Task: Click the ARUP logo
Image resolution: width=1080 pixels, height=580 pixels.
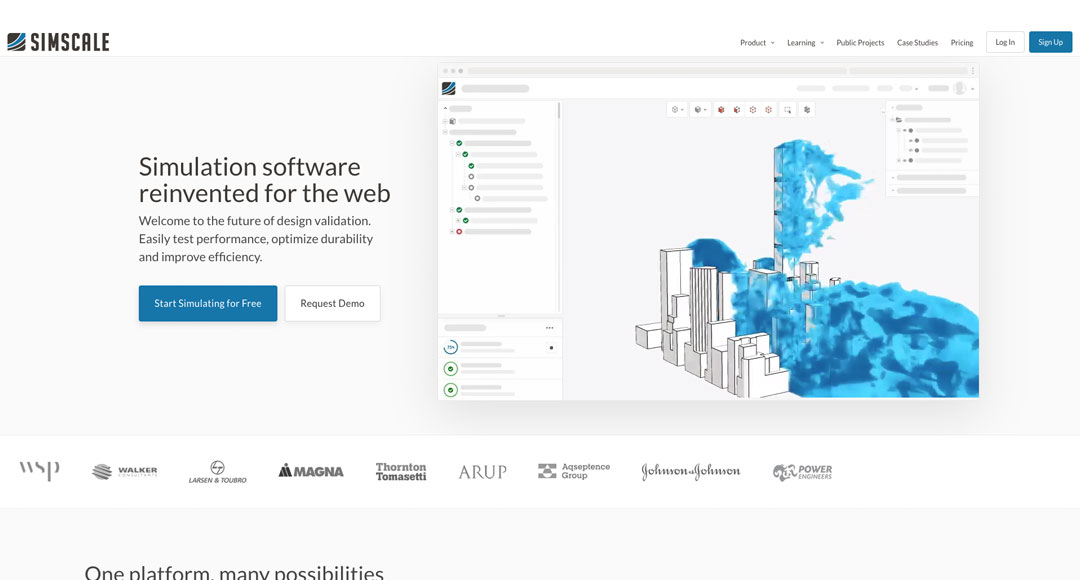Action: tap(482, 472)
